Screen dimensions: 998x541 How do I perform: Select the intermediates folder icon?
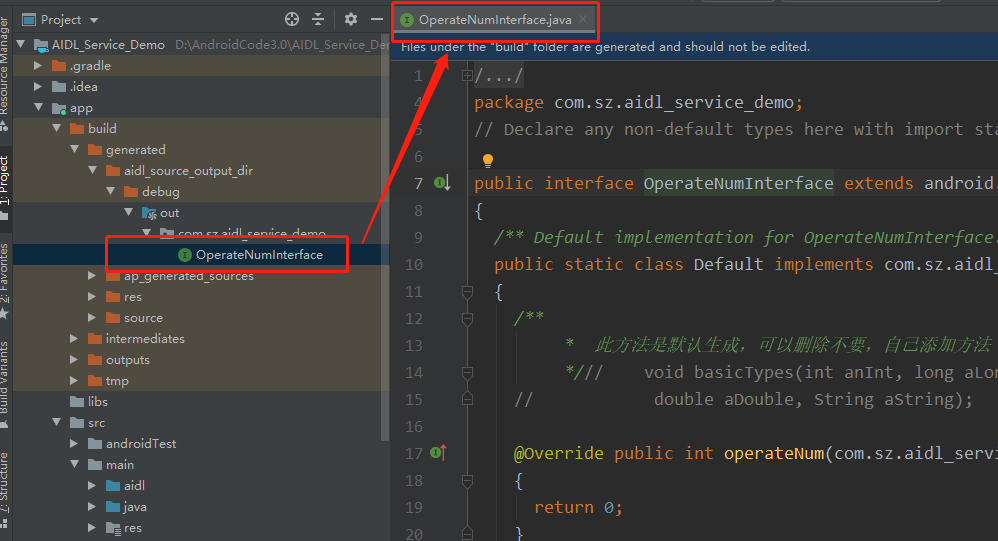coord(95,339)
